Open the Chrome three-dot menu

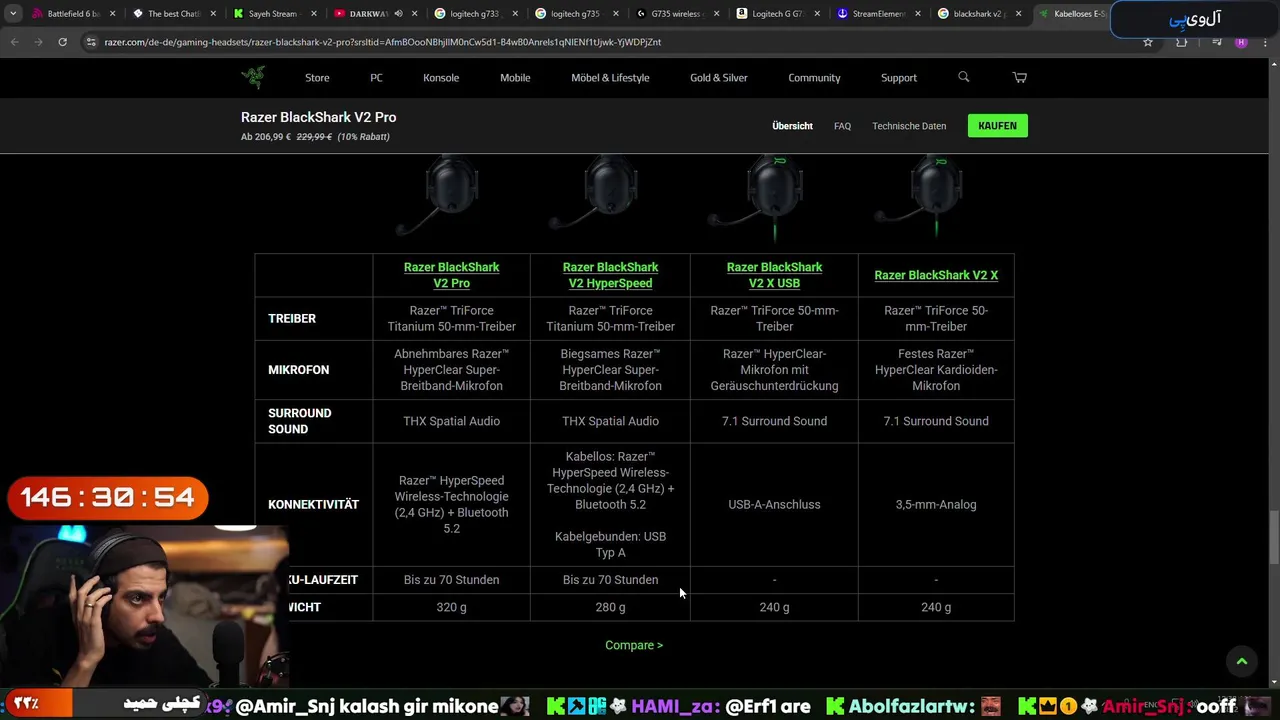(1266, 42)
